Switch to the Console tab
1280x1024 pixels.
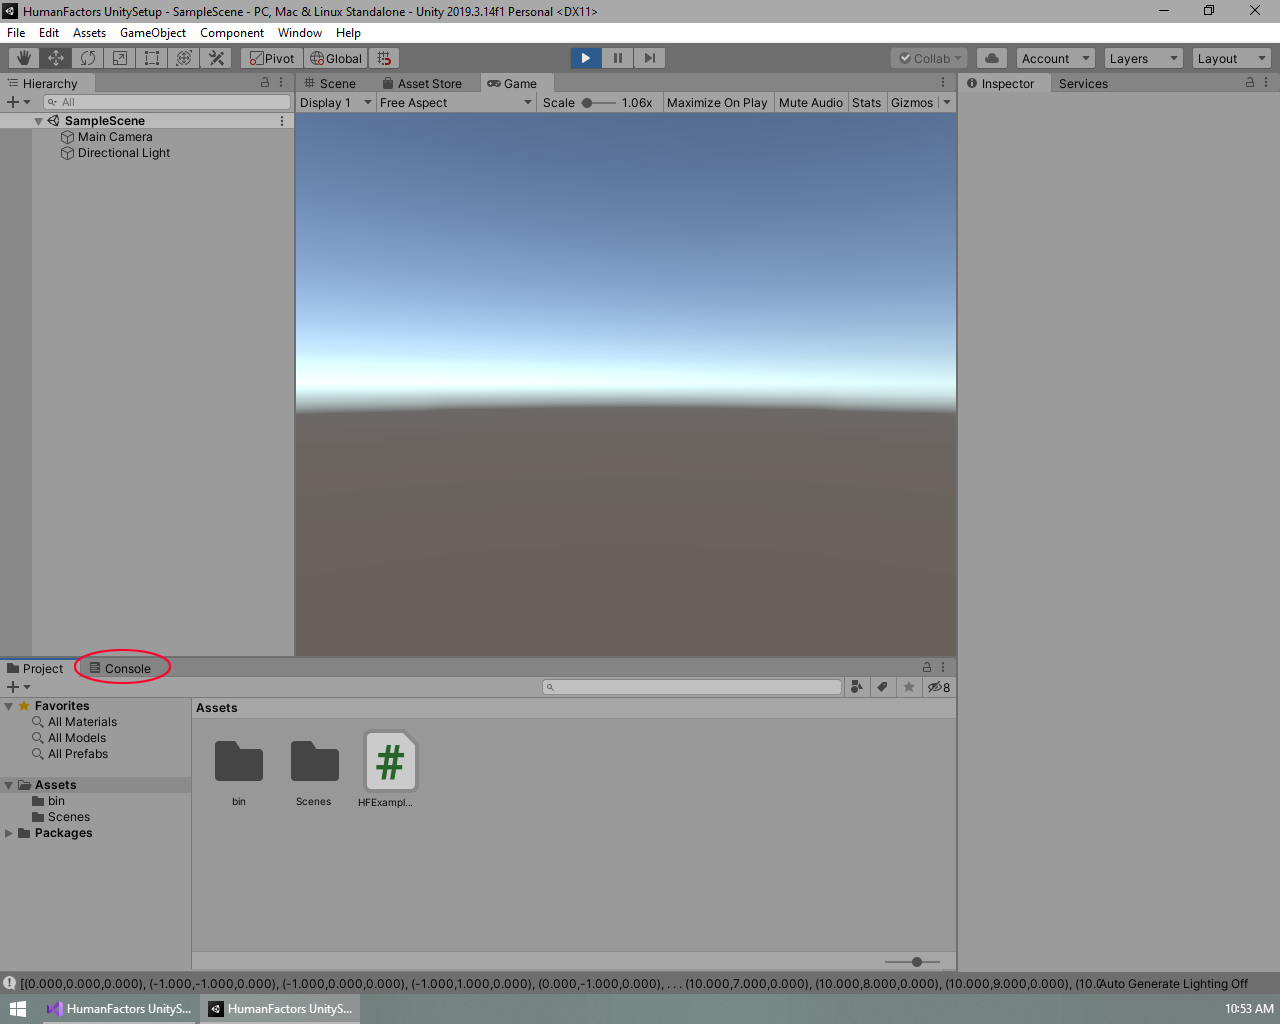point(120,668)
